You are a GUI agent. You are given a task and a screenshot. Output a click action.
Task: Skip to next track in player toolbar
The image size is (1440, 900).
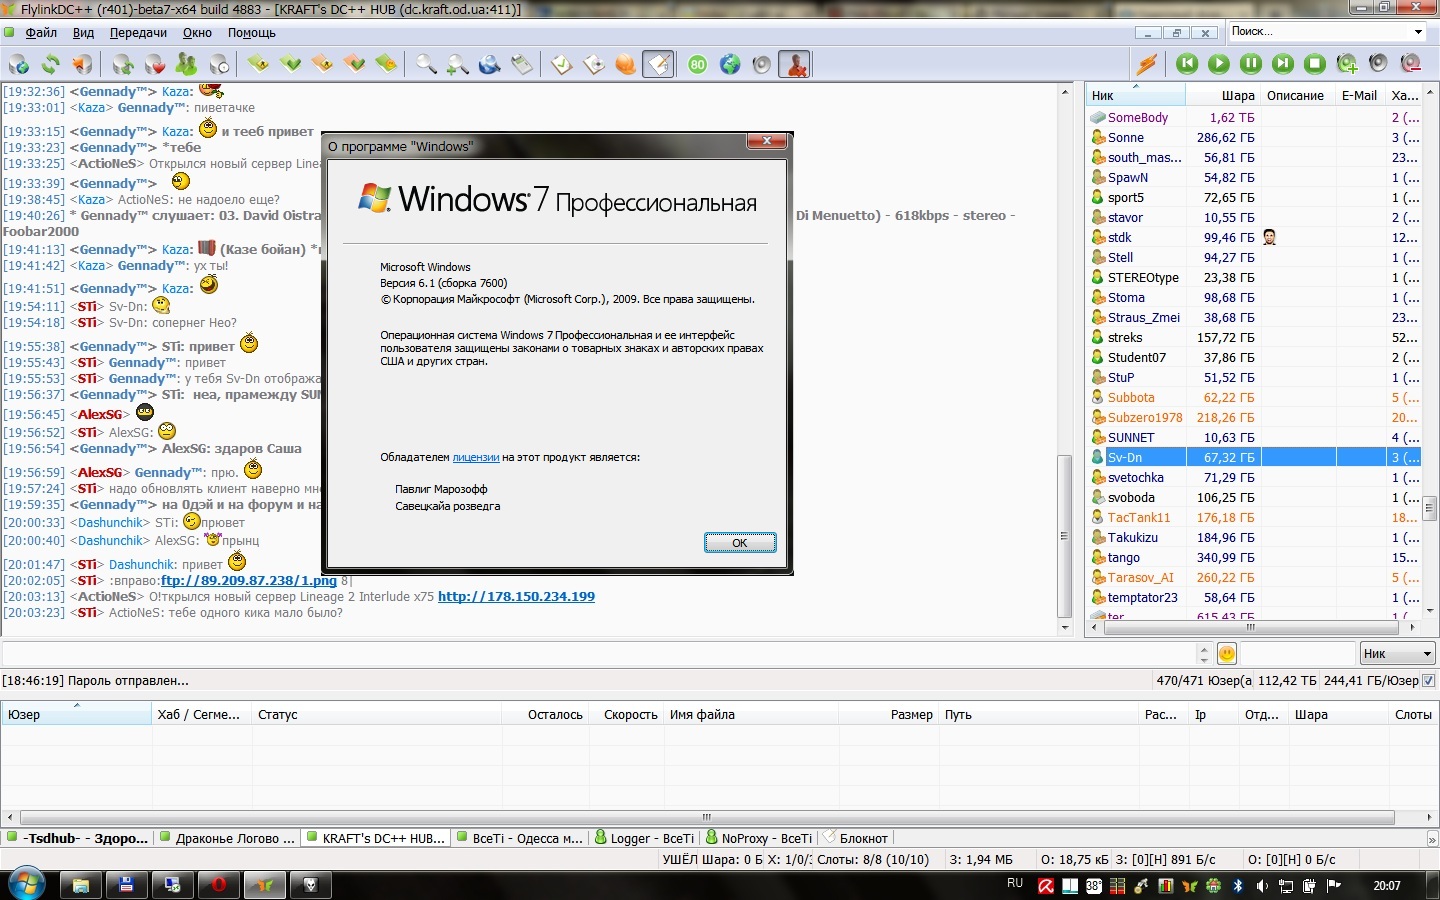[x=1283, y=64]
